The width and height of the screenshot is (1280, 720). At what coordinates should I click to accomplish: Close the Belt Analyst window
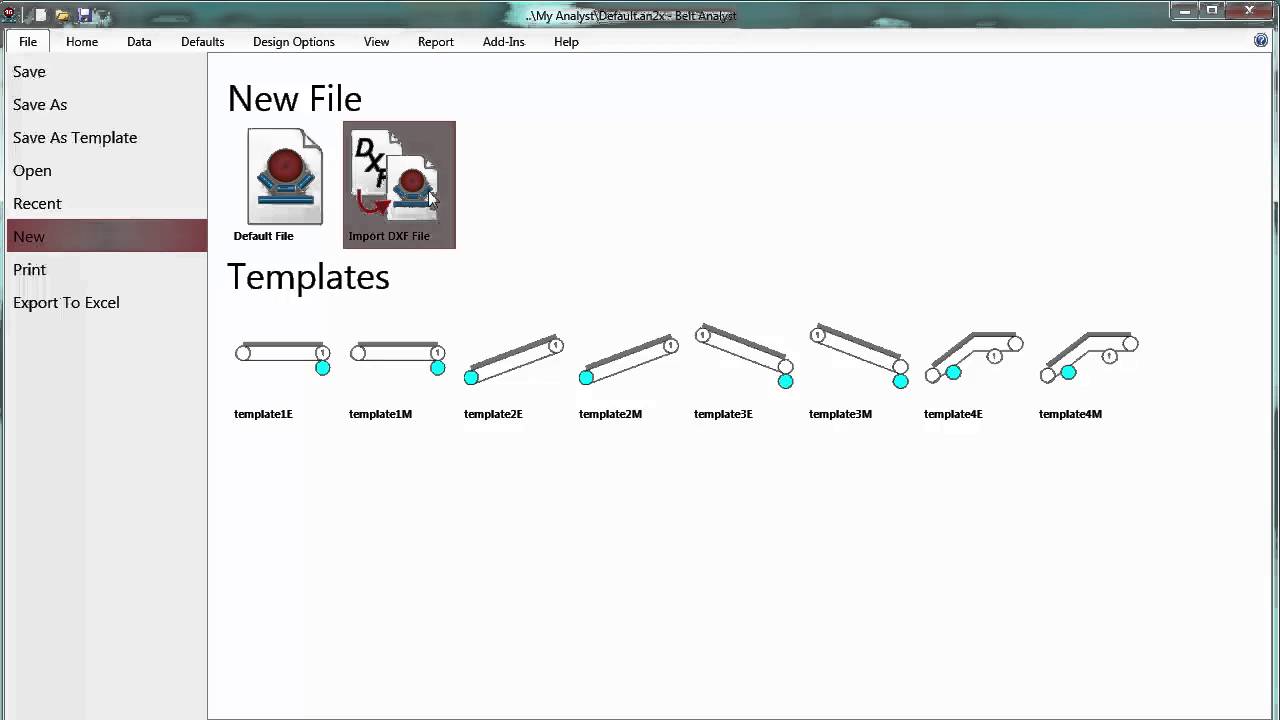tap(1250, 10)
